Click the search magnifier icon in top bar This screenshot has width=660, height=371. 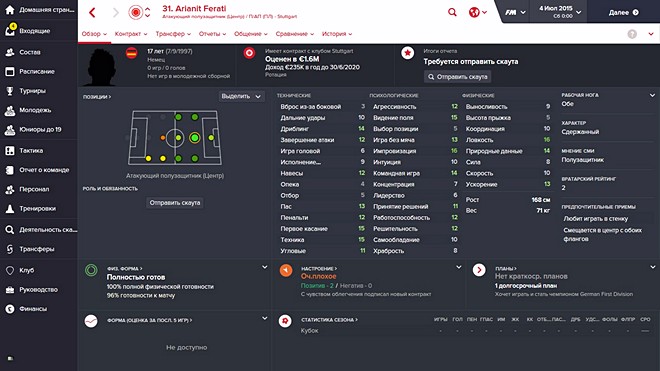(x=452, y=12)
